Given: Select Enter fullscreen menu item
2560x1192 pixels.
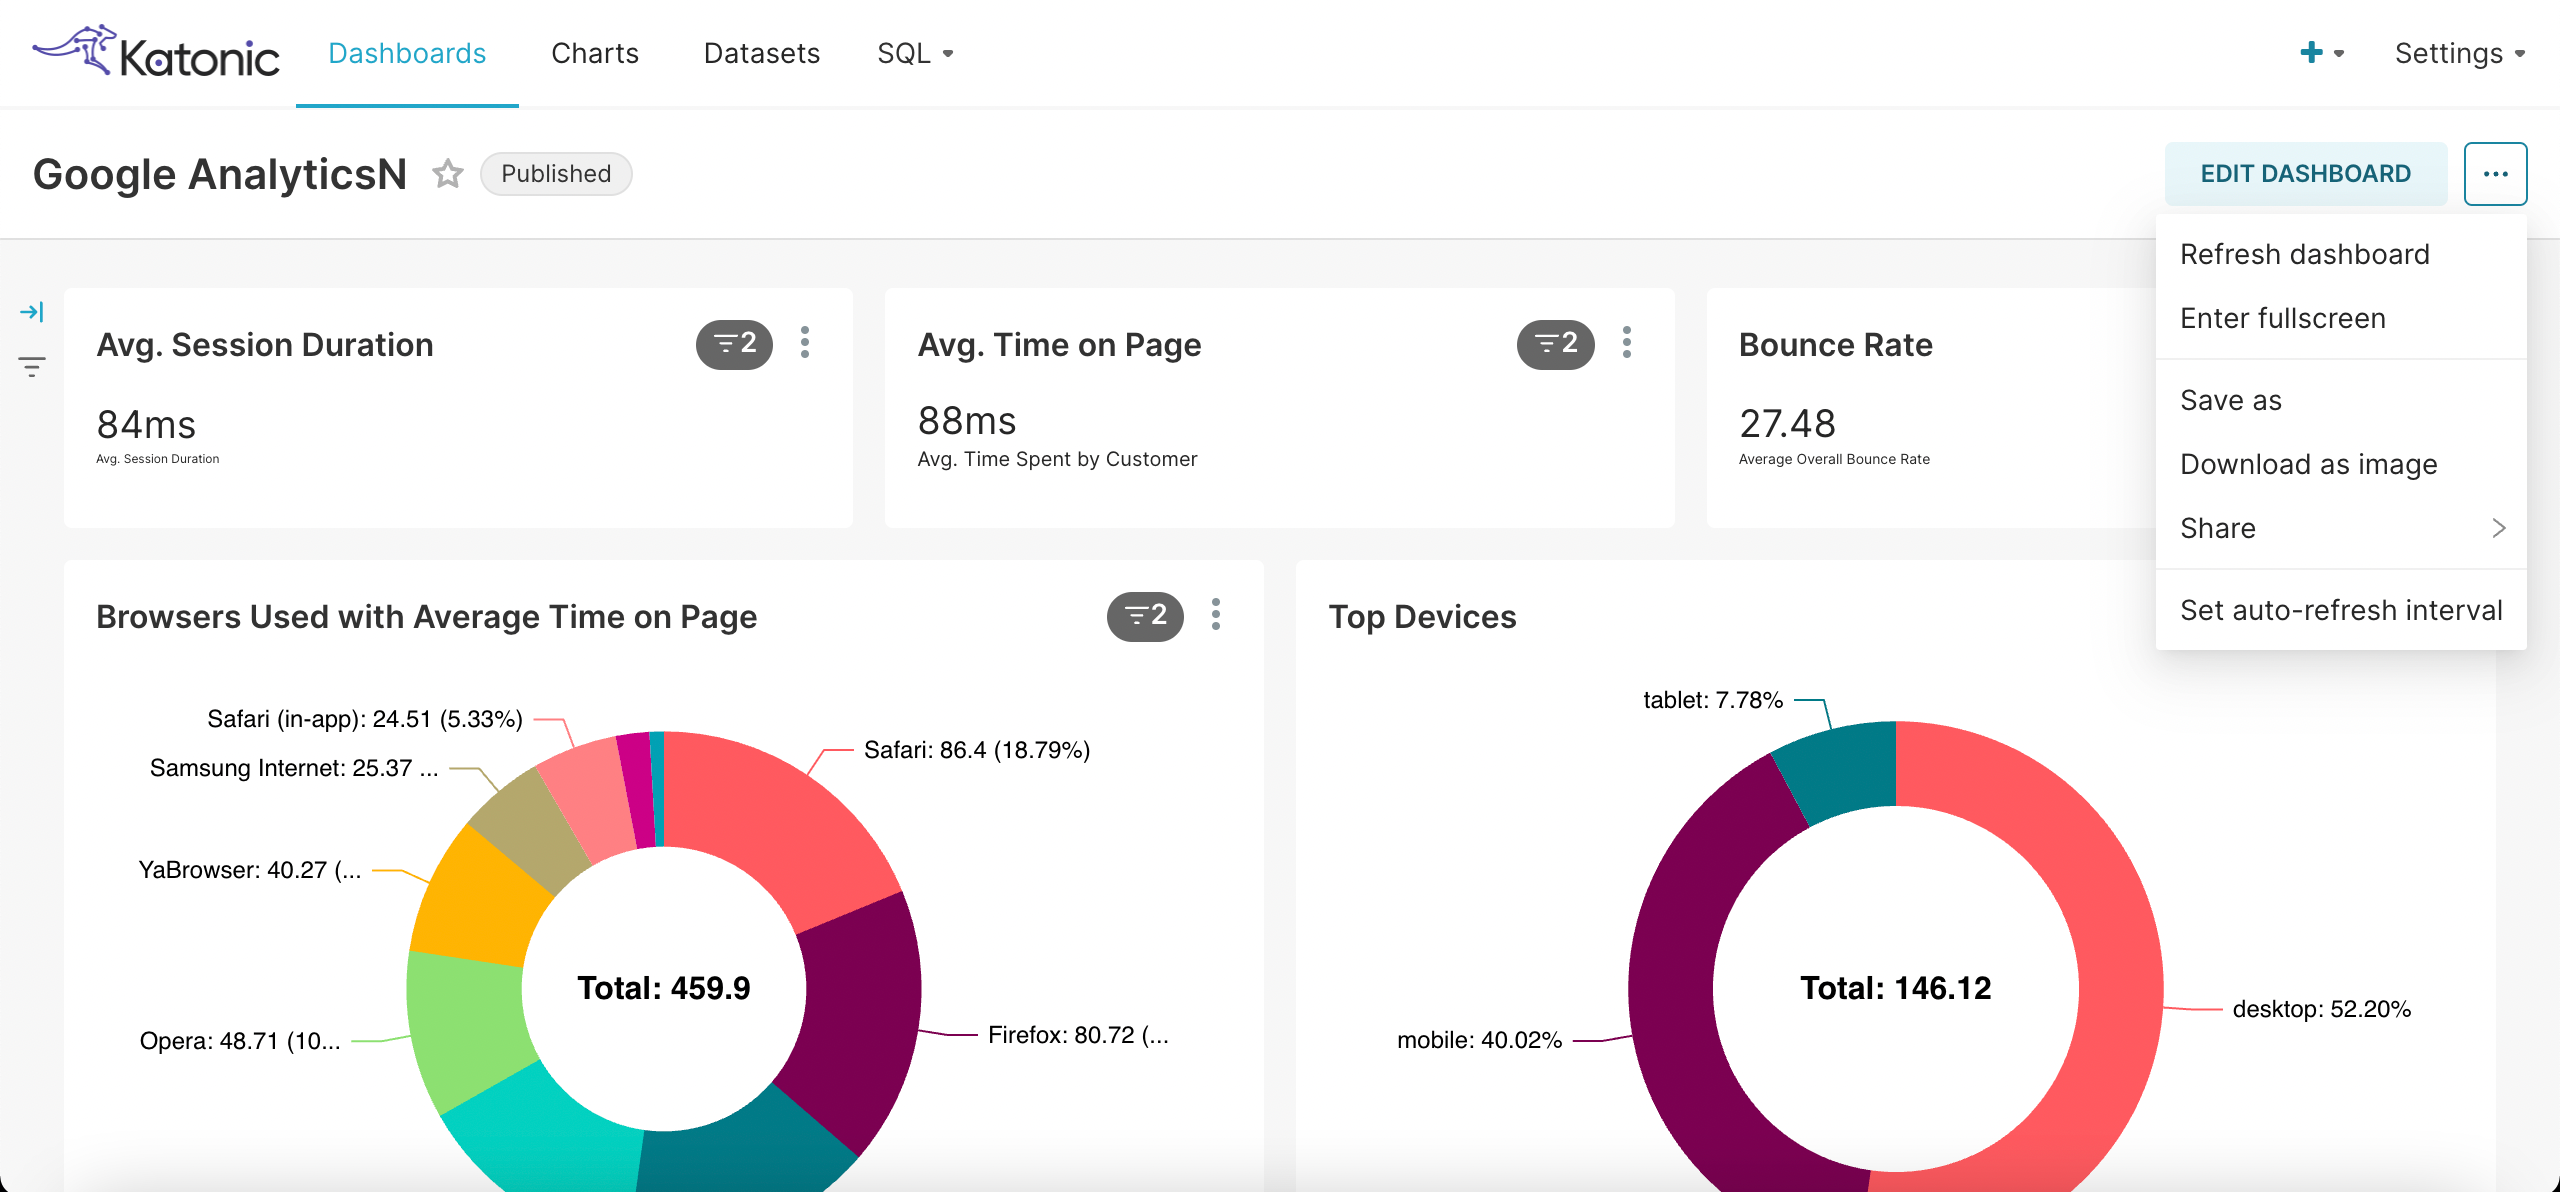Looking at the screenshot, I should pos(2341,318).
